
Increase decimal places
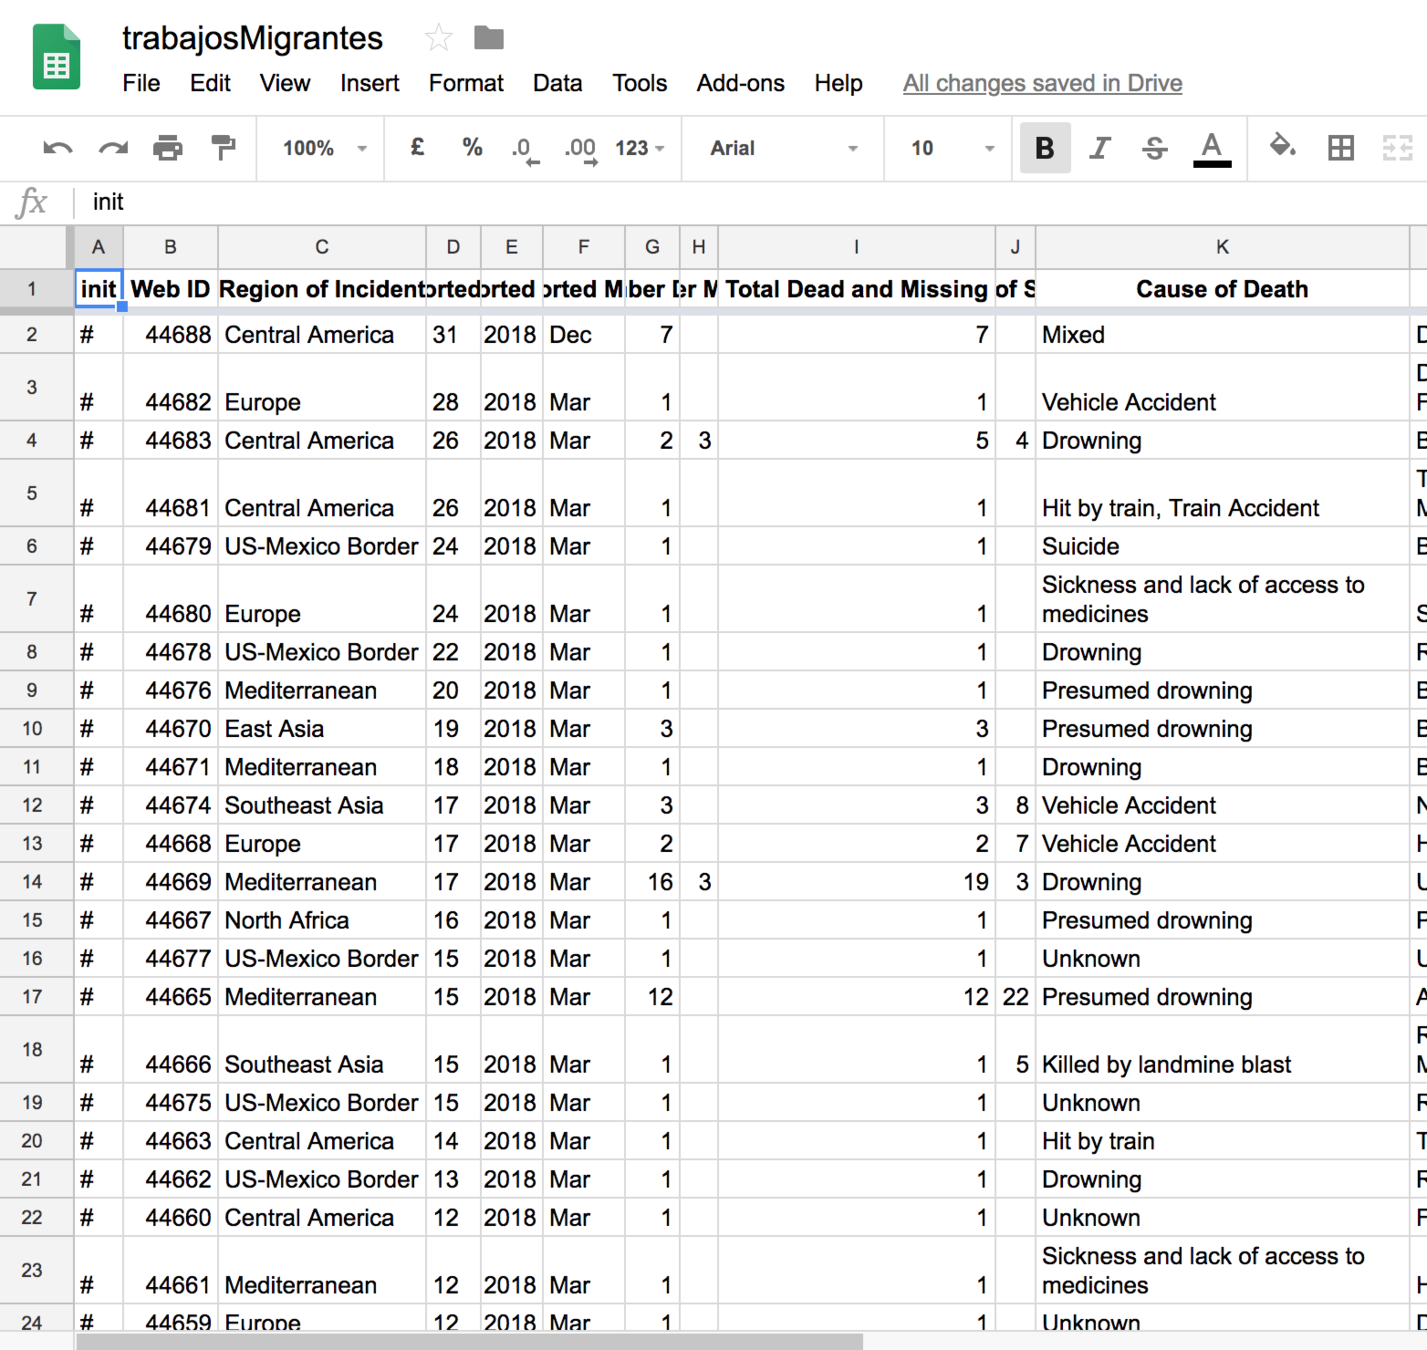pos(581,149)
